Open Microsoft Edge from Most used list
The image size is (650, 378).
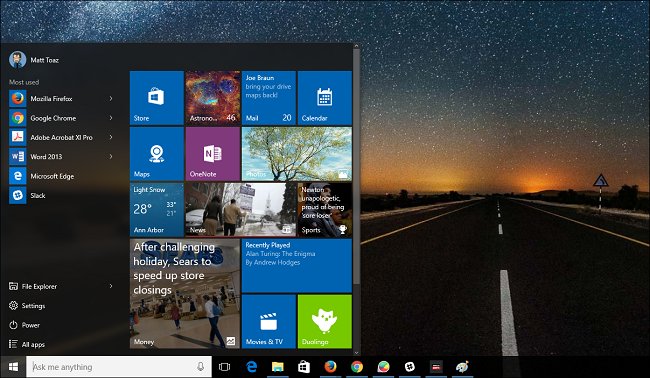(61, 176)
